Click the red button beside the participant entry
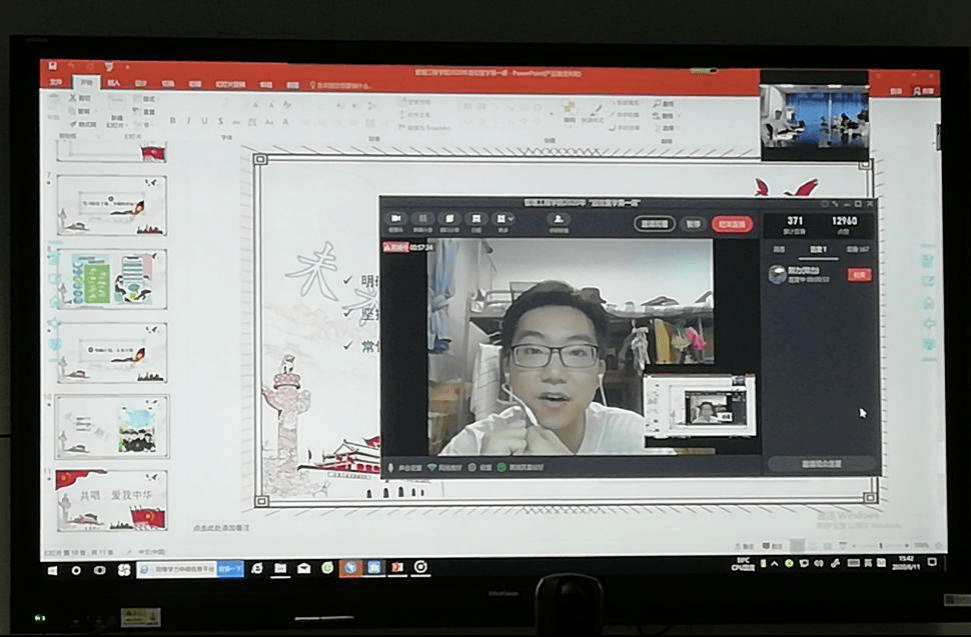Image resolution: width=971 pixels, height=637 pixels. pyautogui.click(x=860, y=275)
